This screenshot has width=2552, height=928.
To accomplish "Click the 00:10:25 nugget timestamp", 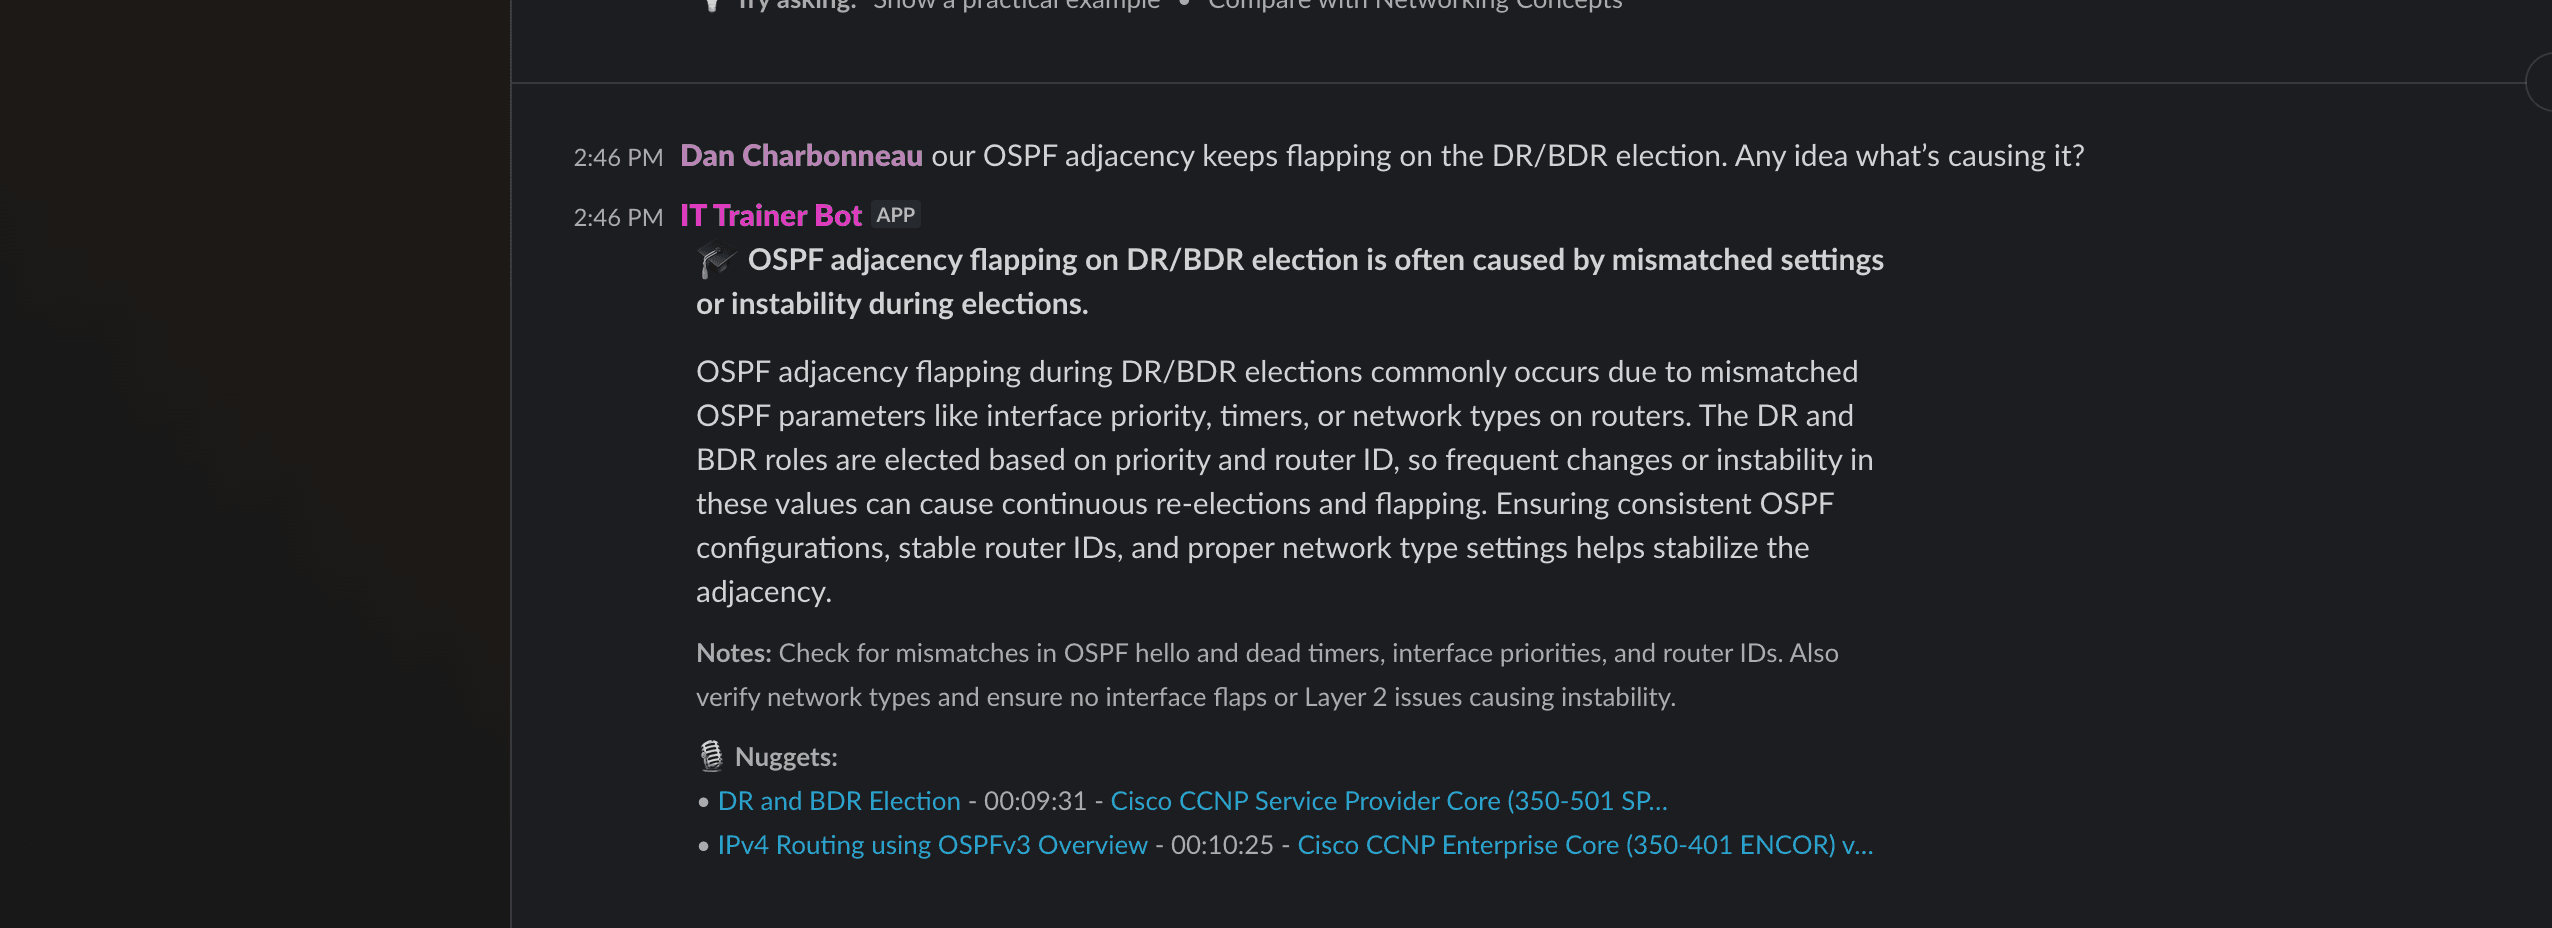I will tap(1221, 845).
